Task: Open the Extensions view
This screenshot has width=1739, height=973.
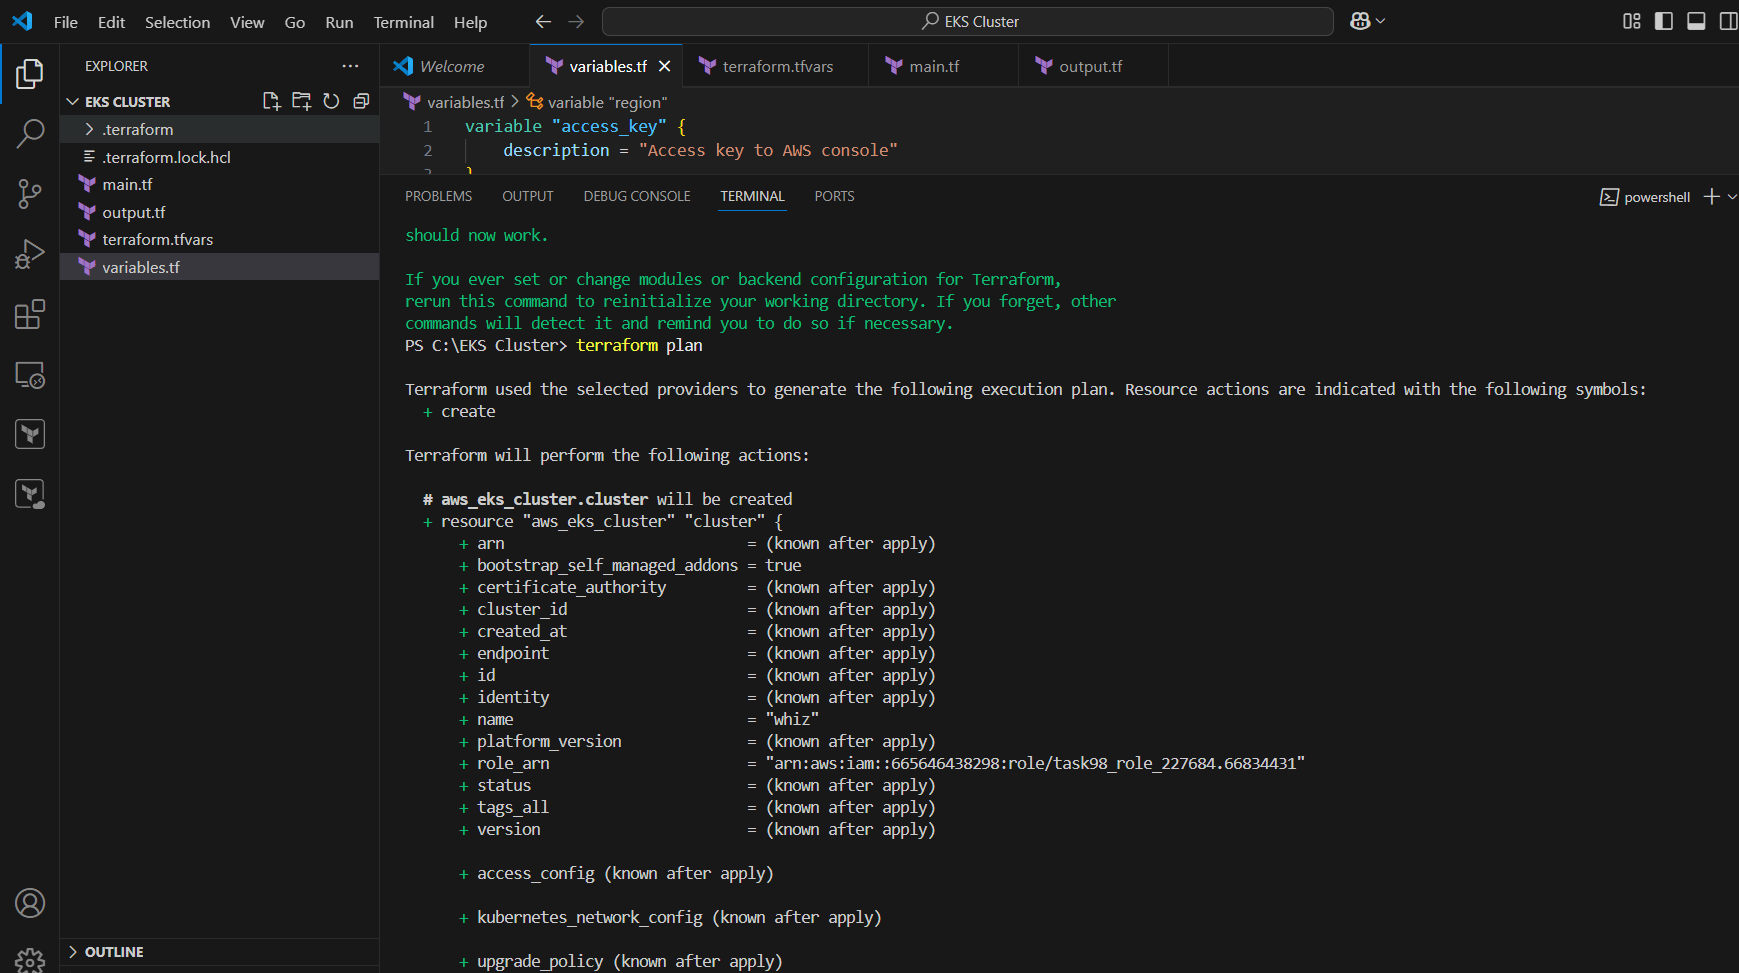Action: click(x=30, y=314)
